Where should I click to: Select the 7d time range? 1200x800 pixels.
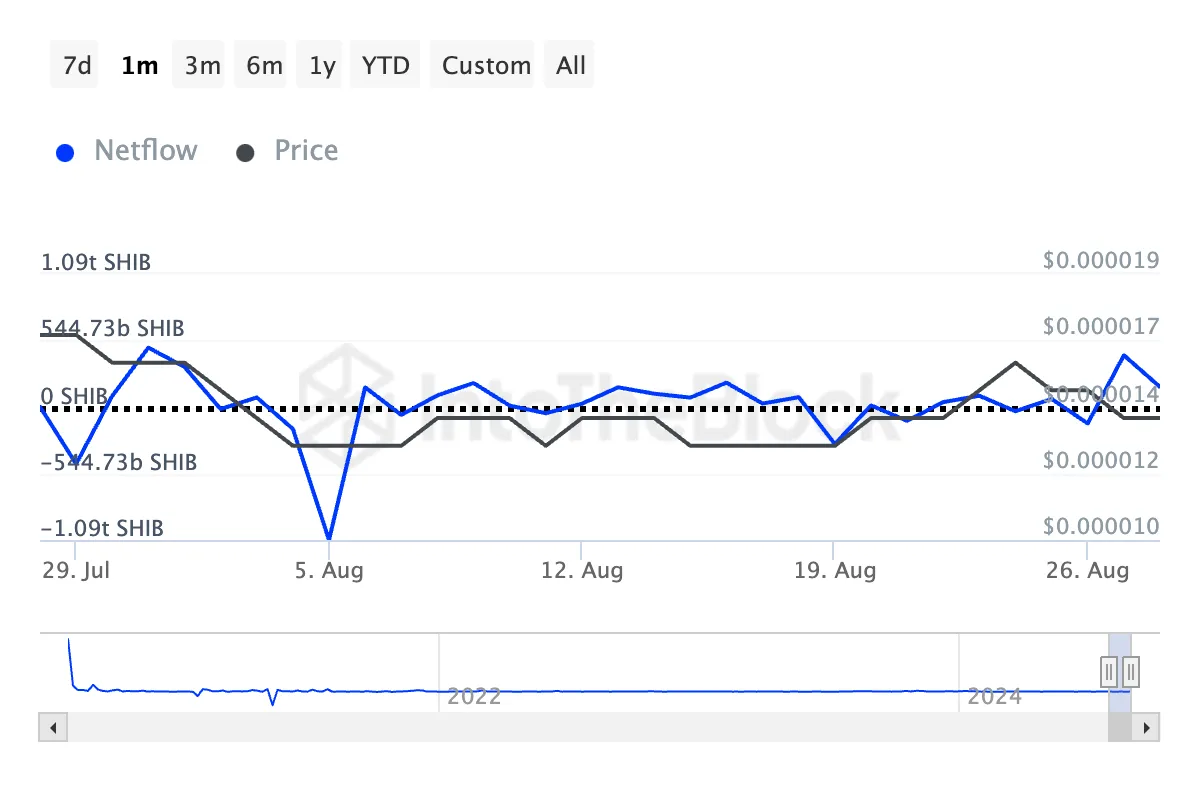77,66
